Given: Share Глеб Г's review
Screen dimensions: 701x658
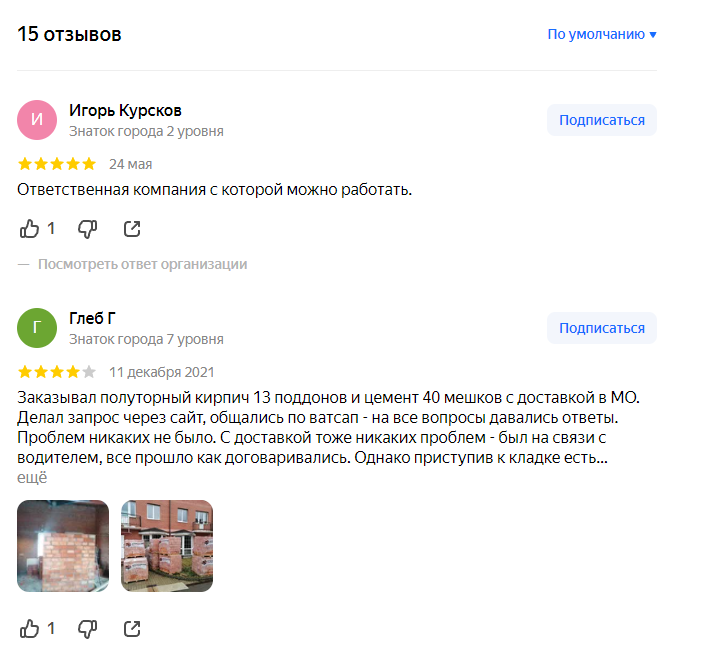Looking at the screenshot, I should tap(132, 628).
